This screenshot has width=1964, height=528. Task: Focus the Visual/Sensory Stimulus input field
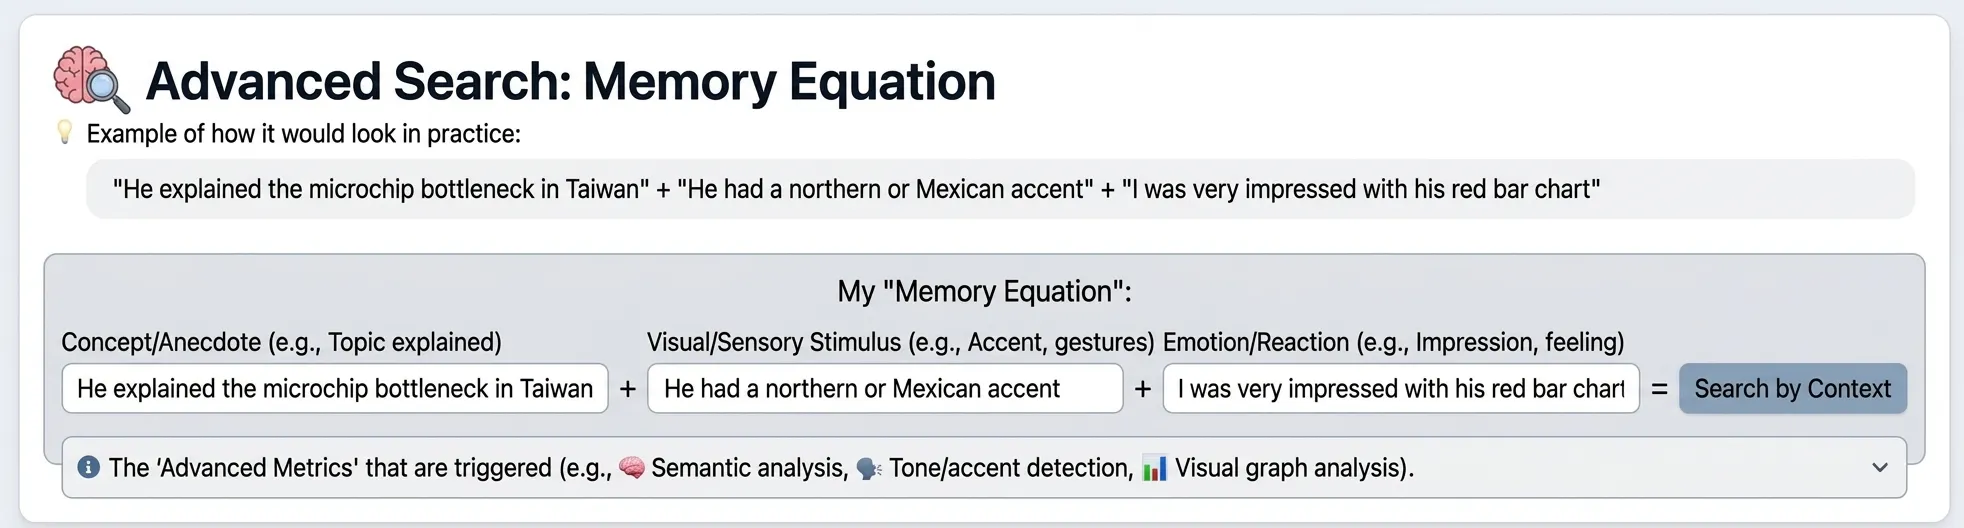[885, 388]
